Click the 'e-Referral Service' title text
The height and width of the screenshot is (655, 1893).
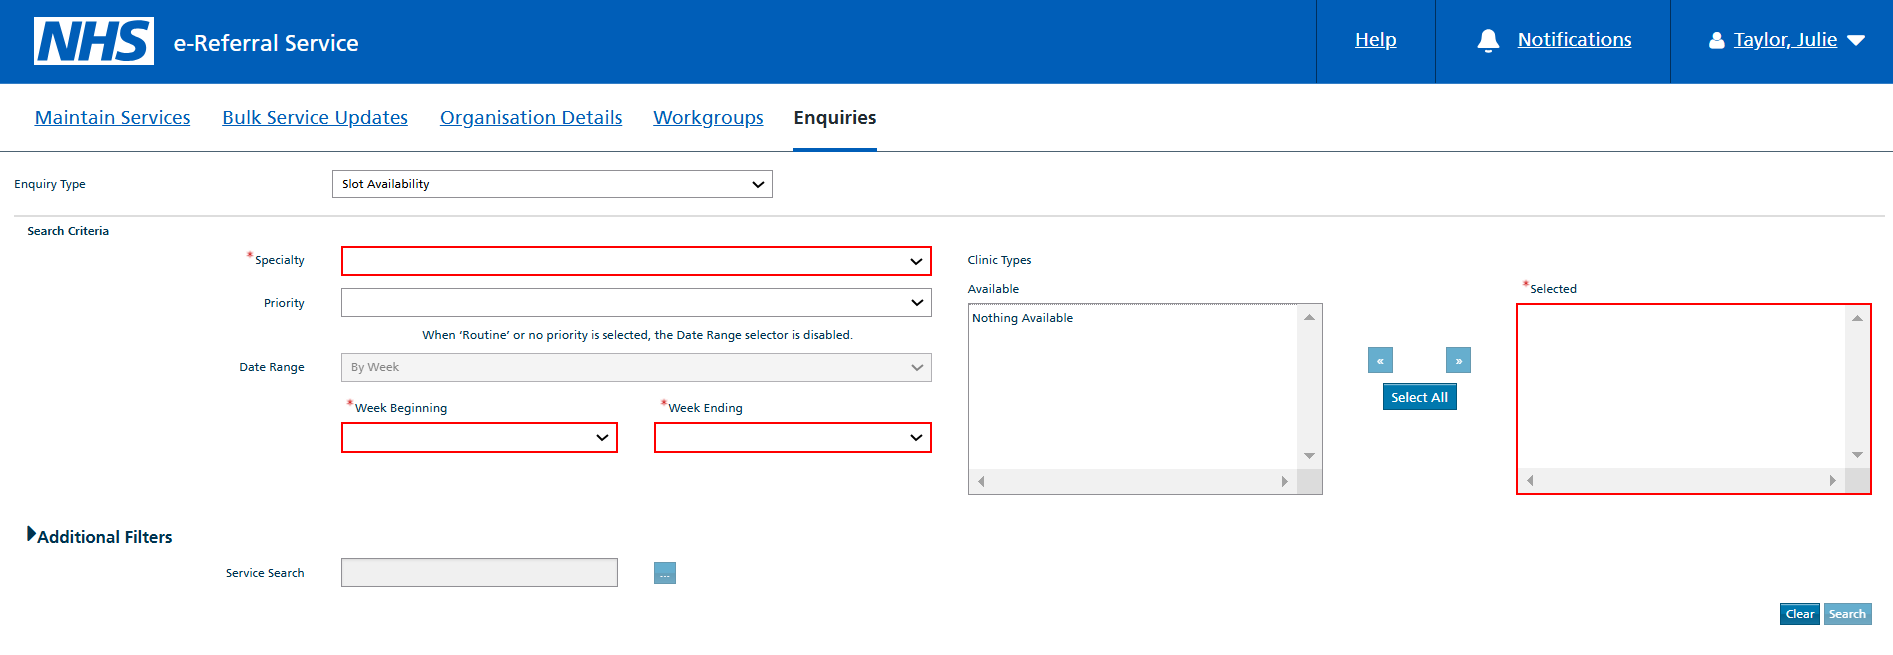coord(266,43)
